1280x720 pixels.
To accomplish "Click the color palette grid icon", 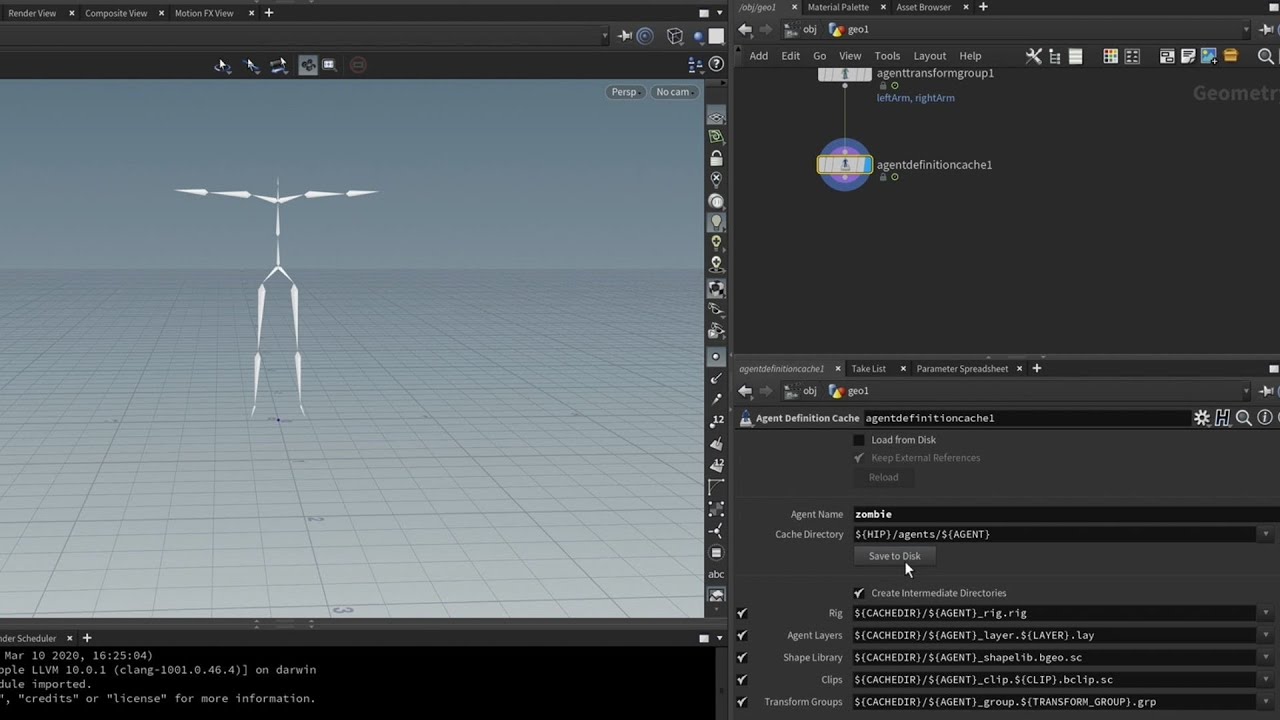I will click(1110, 56).
